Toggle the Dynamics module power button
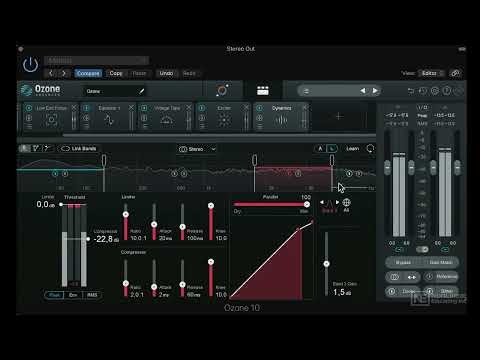This screenshot has height=360, width=480. tap(259, 108)
